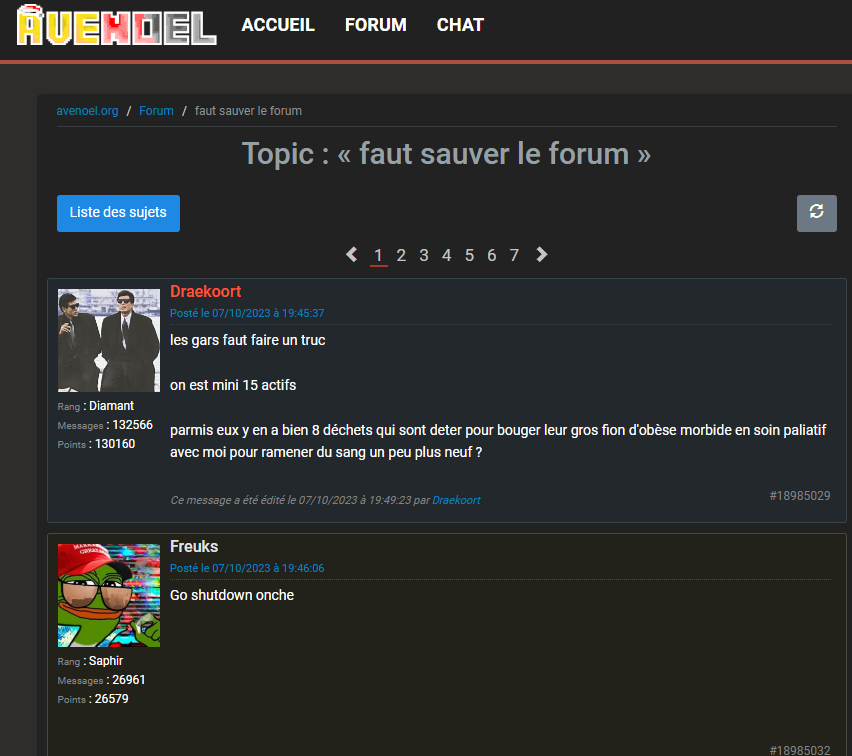
Task: Click post date 07/10/2023 à 19:45:37
Action: 247,313
